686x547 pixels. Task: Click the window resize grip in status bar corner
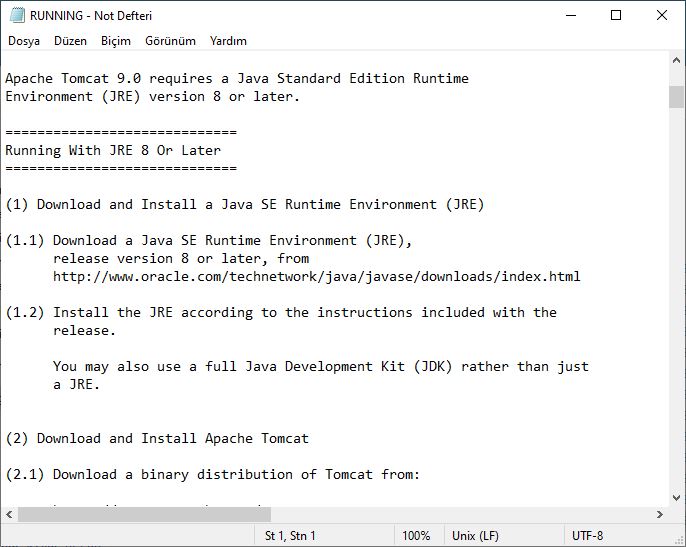(679, 540)
